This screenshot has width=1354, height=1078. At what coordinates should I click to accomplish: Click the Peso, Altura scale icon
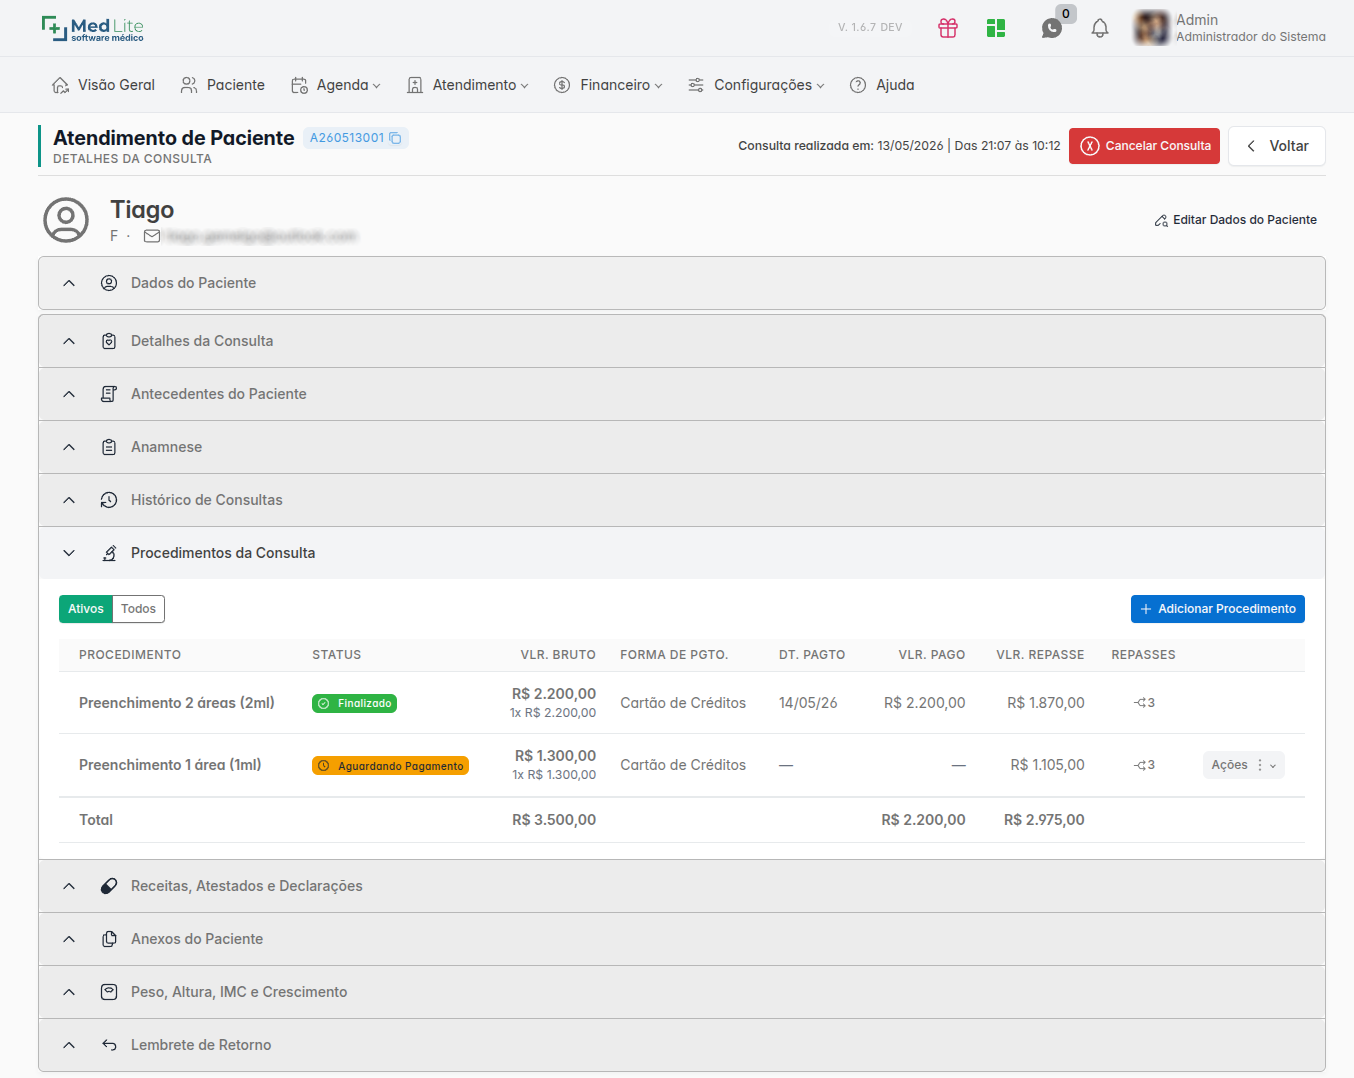tap(109, 992)
